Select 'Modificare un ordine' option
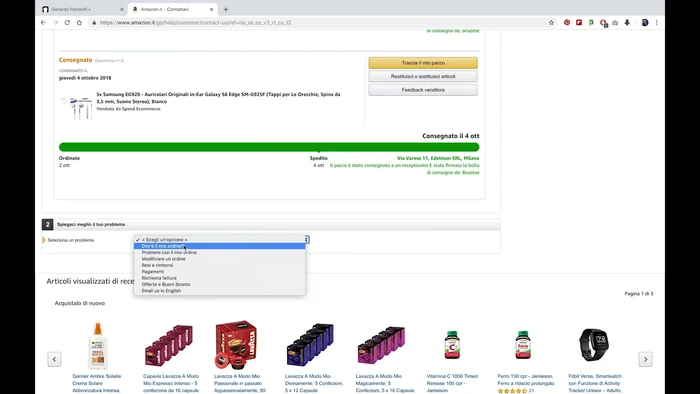The height and width of the screenshot is (394, 700). pos(219,259)
